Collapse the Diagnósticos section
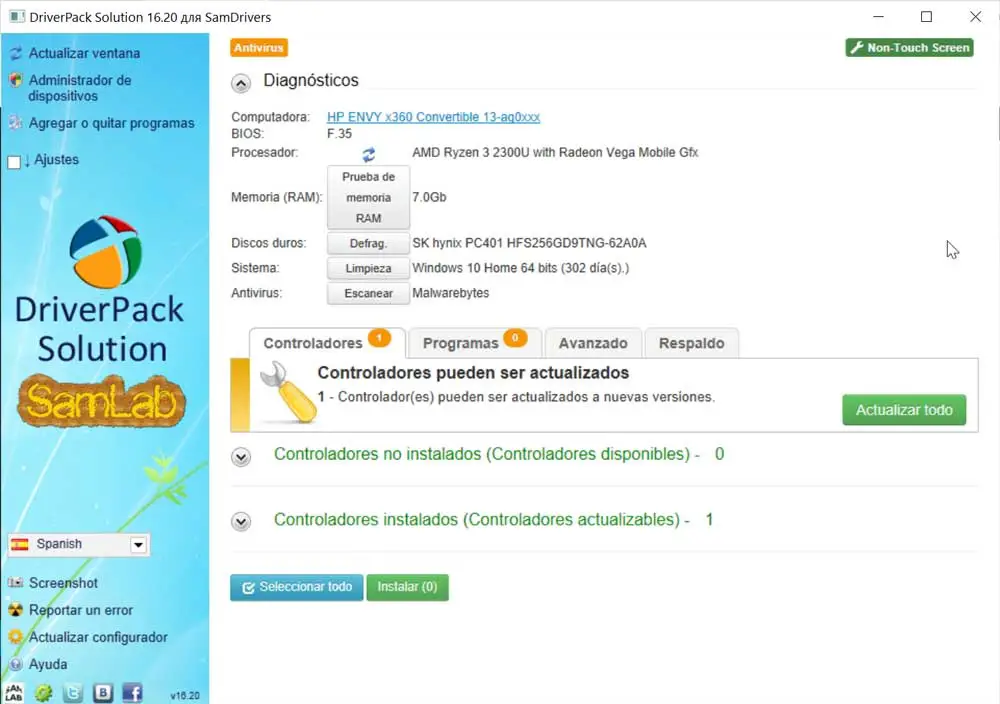 [241, 84]
